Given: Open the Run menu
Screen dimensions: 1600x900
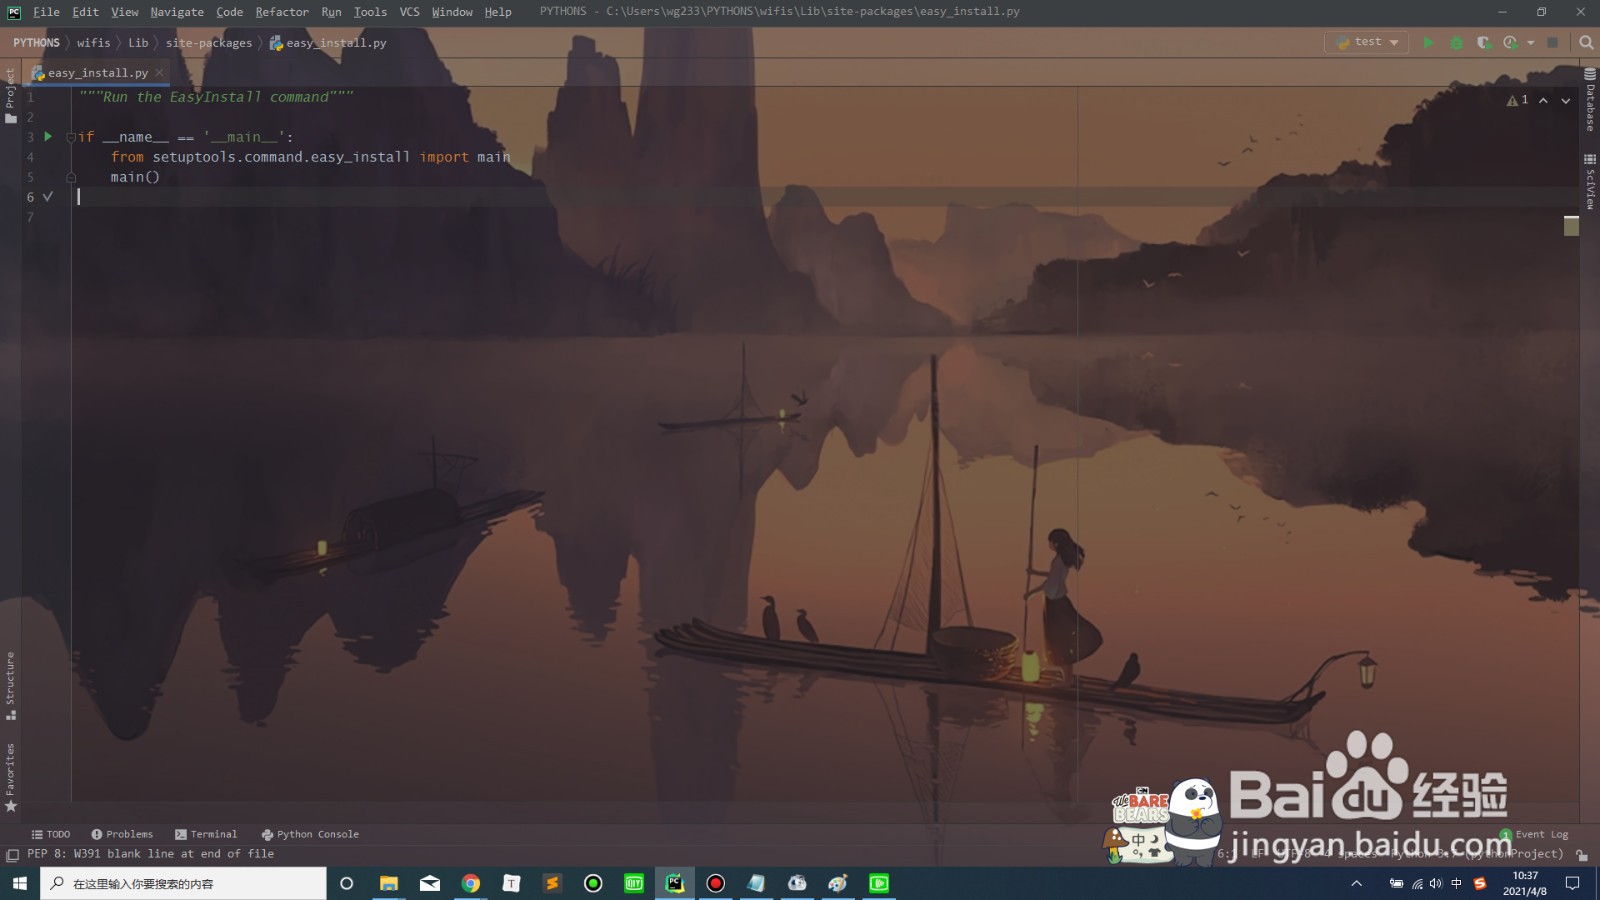Looking at the screenshot, I should pyautogui.click(x=331, y=12).
